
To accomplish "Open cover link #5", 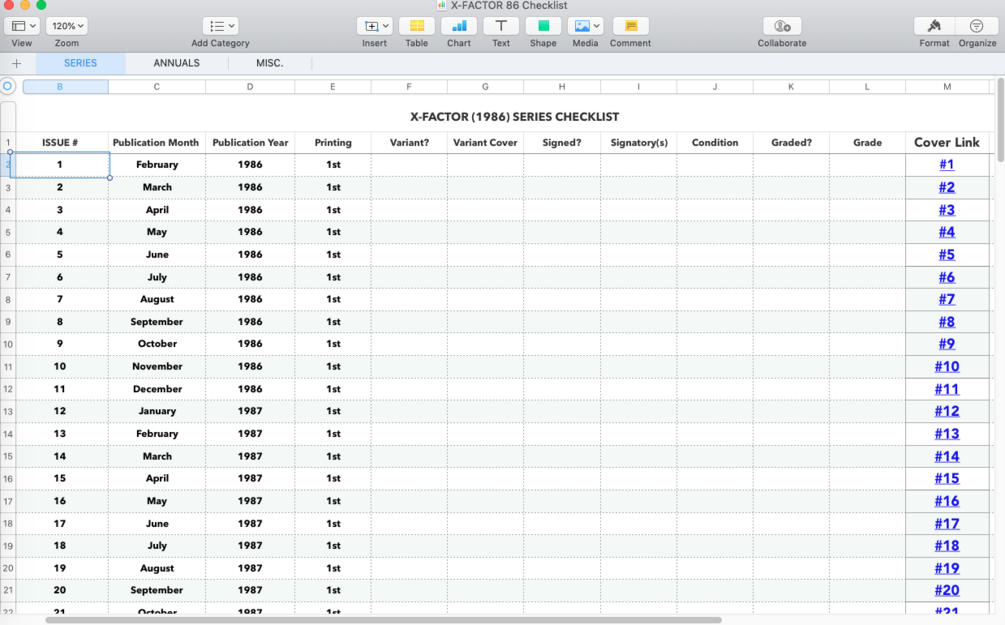I will click(x=947, y=254).
